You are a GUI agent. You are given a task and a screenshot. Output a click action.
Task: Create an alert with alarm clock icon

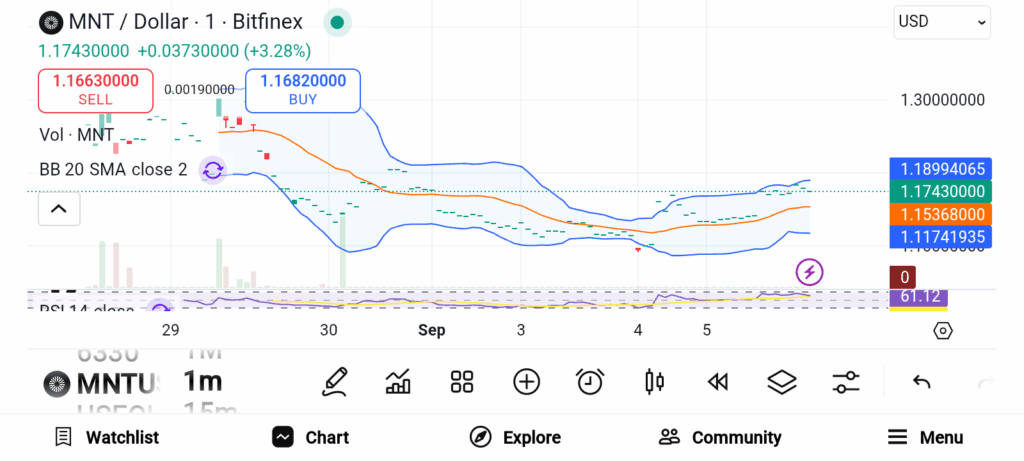point(590,382)
